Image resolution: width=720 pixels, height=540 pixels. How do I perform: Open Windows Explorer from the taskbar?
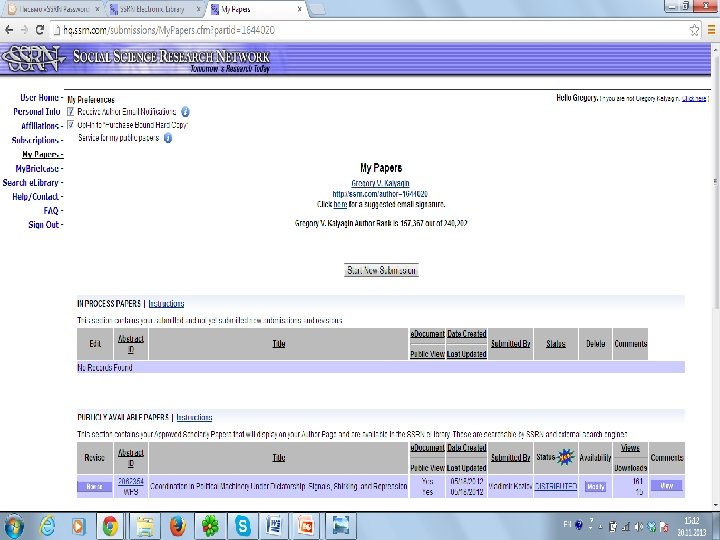[144, 526]
